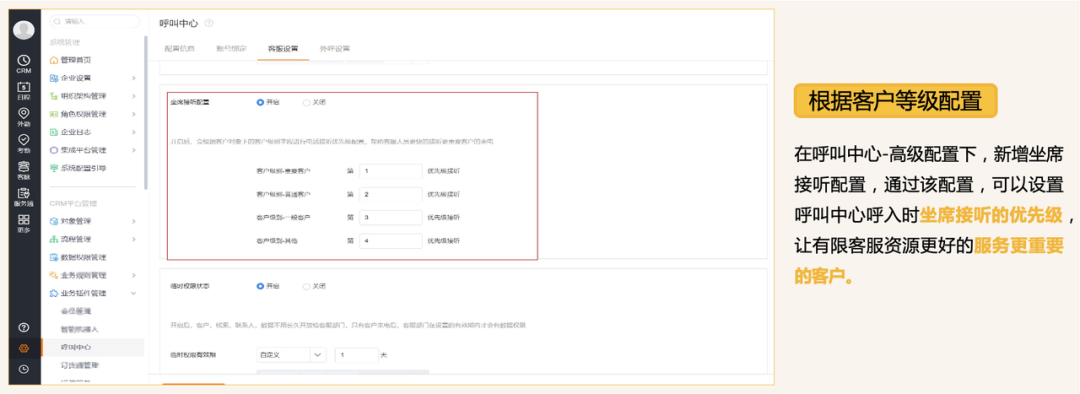Expand the 业务规则管理 chevron
Image resolution: width=1080 pixels, height=394 pixels.
(134, 275)
